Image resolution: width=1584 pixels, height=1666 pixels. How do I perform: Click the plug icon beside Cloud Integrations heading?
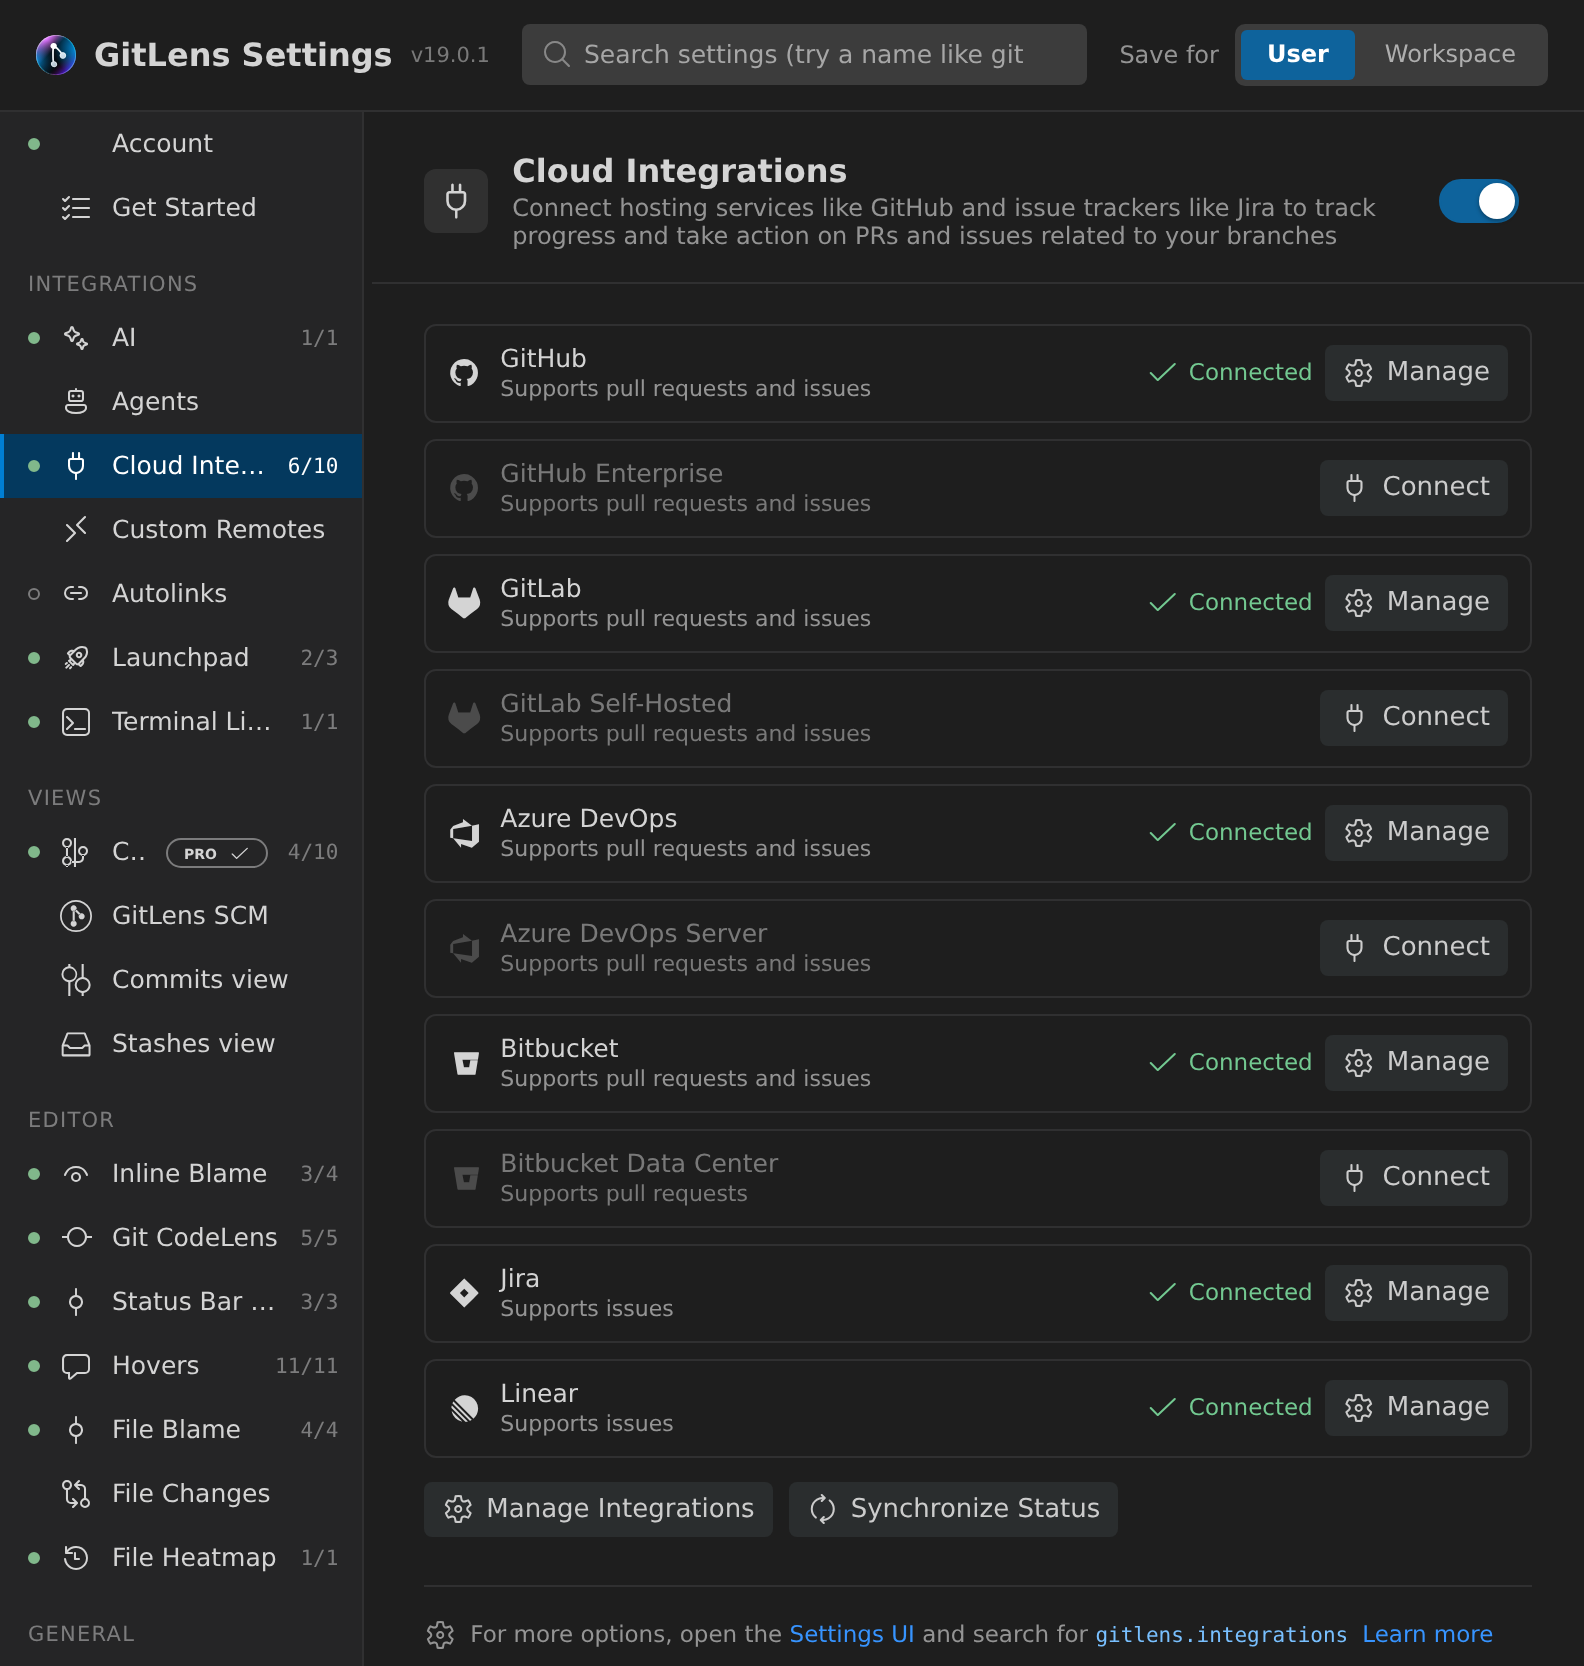[x=456, y=201]
